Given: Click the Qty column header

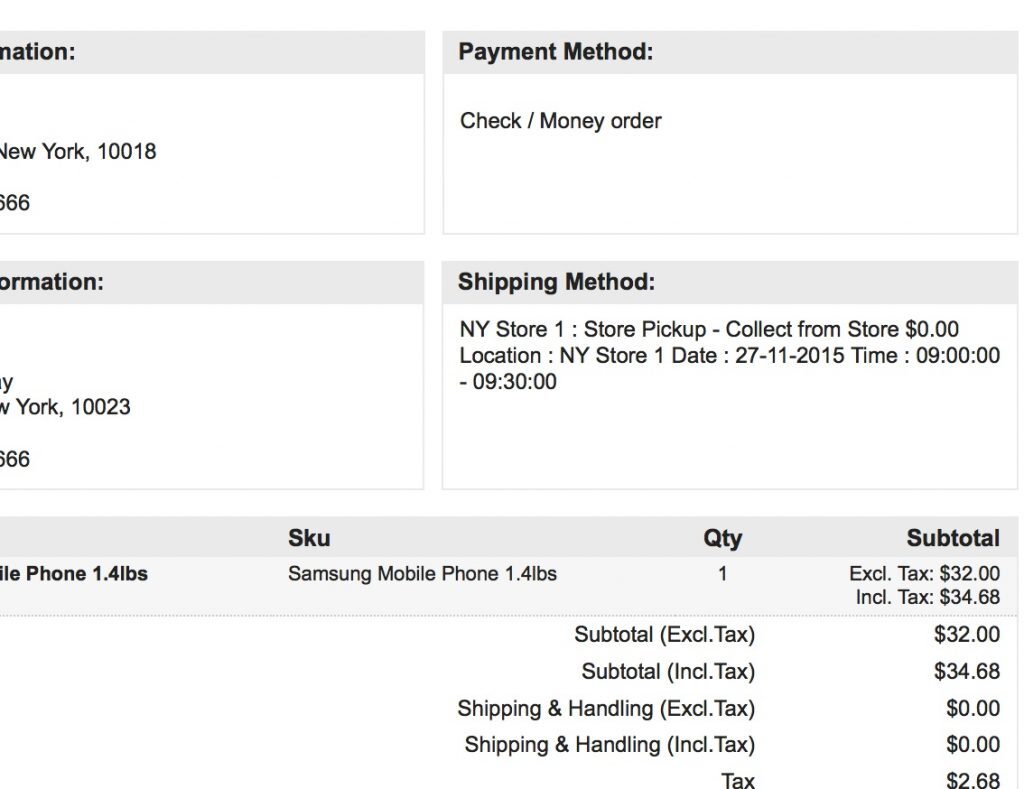Looking at the screenshot, I should point(722,538).
